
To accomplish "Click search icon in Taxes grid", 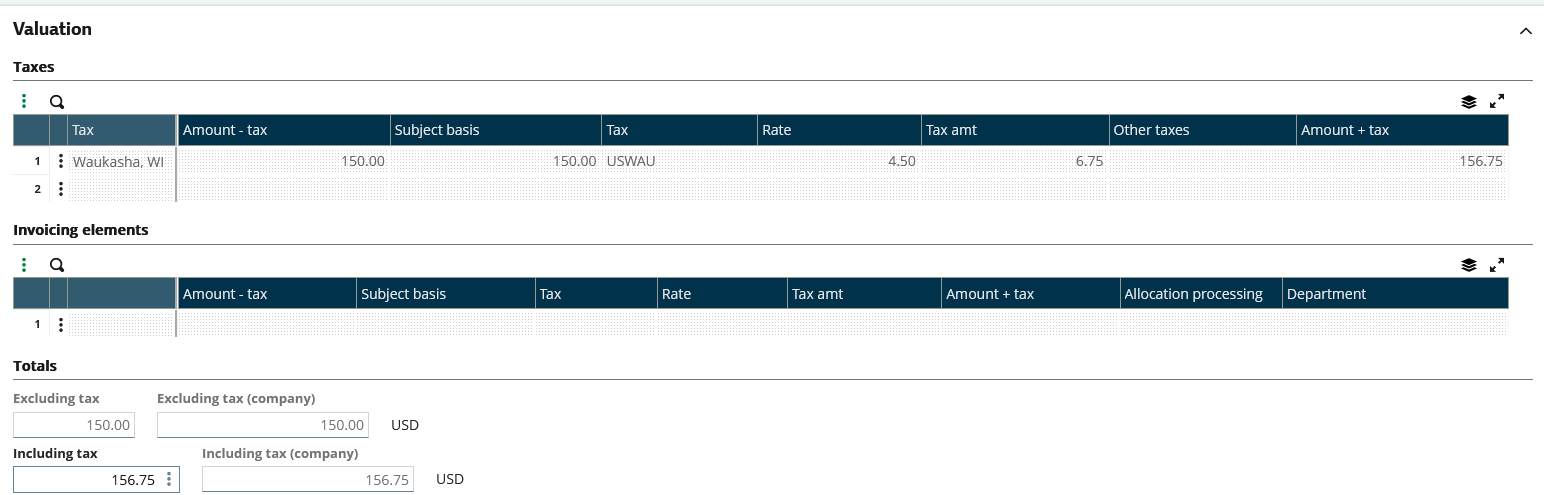I will tap(57, 101).
